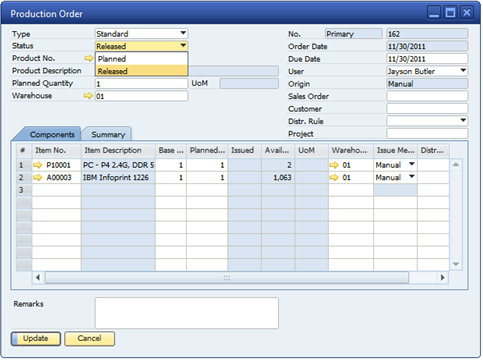The height and width of the screenshot is (360, 483).
Task: Click the Product No. link arrow icon
Action: point(88,58)
